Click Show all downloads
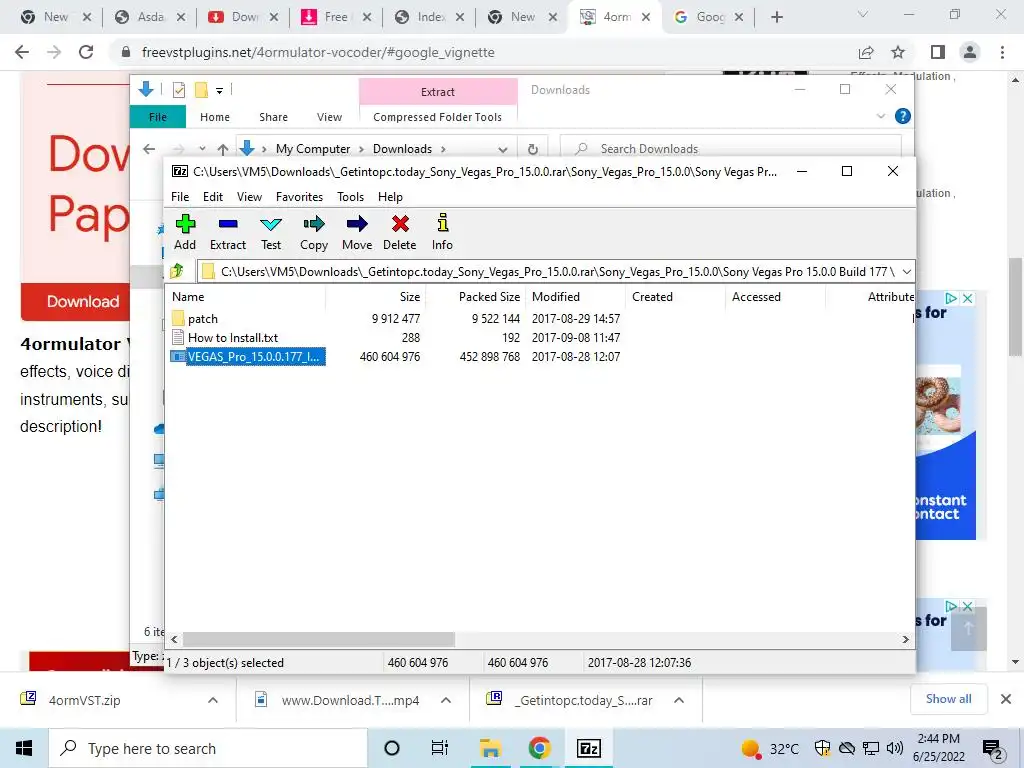The image size is (1024, 768). 948,699
